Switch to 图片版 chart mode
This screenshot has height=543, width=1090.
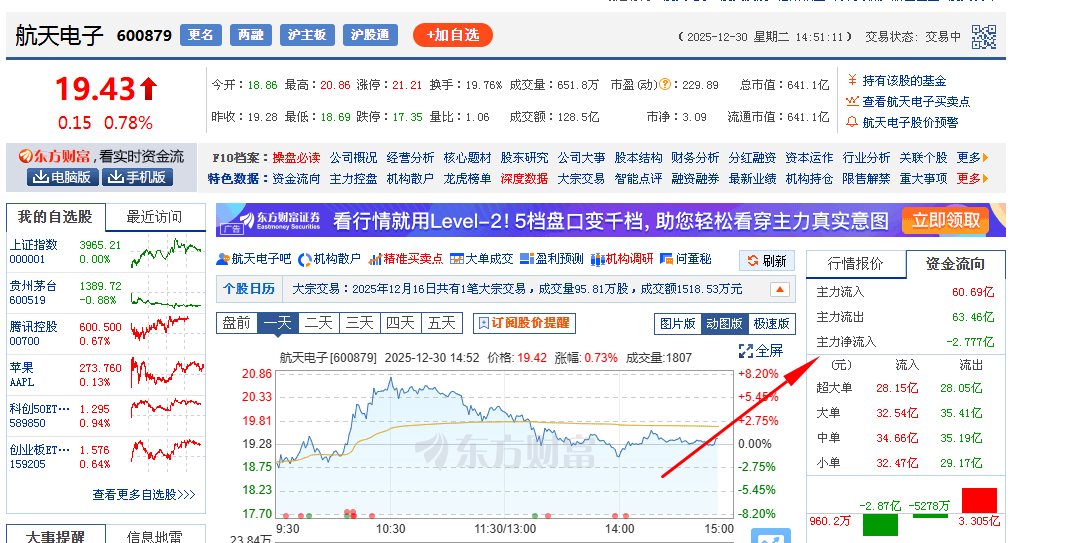[678, 323]
